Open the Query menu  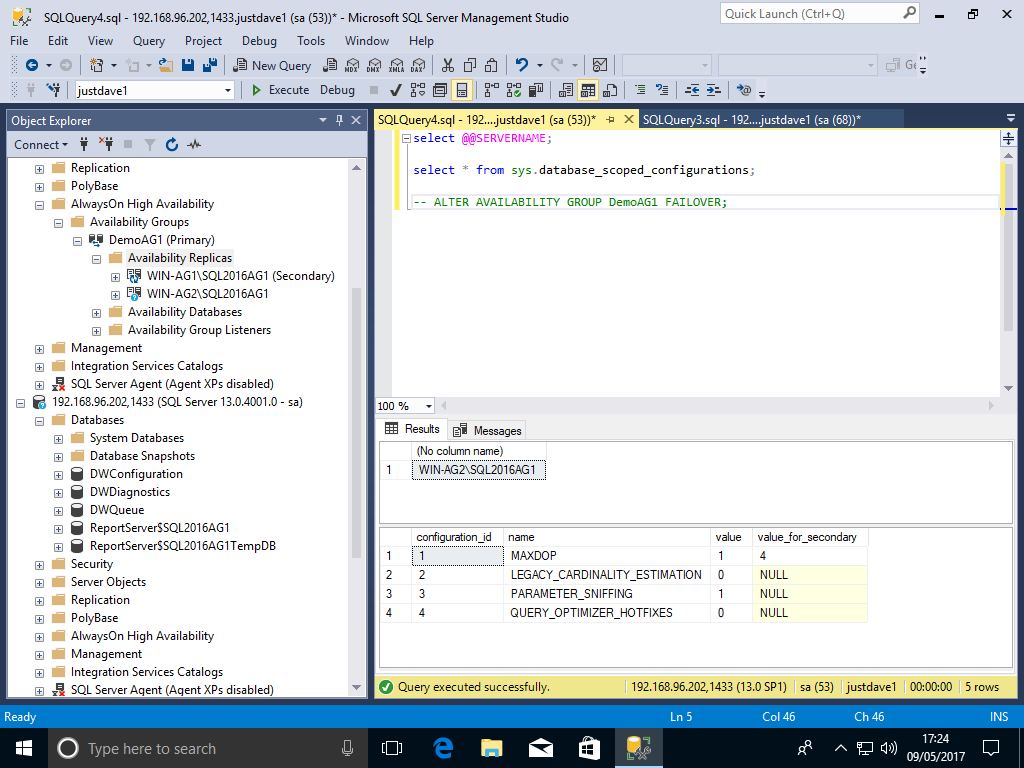point(149,41)
